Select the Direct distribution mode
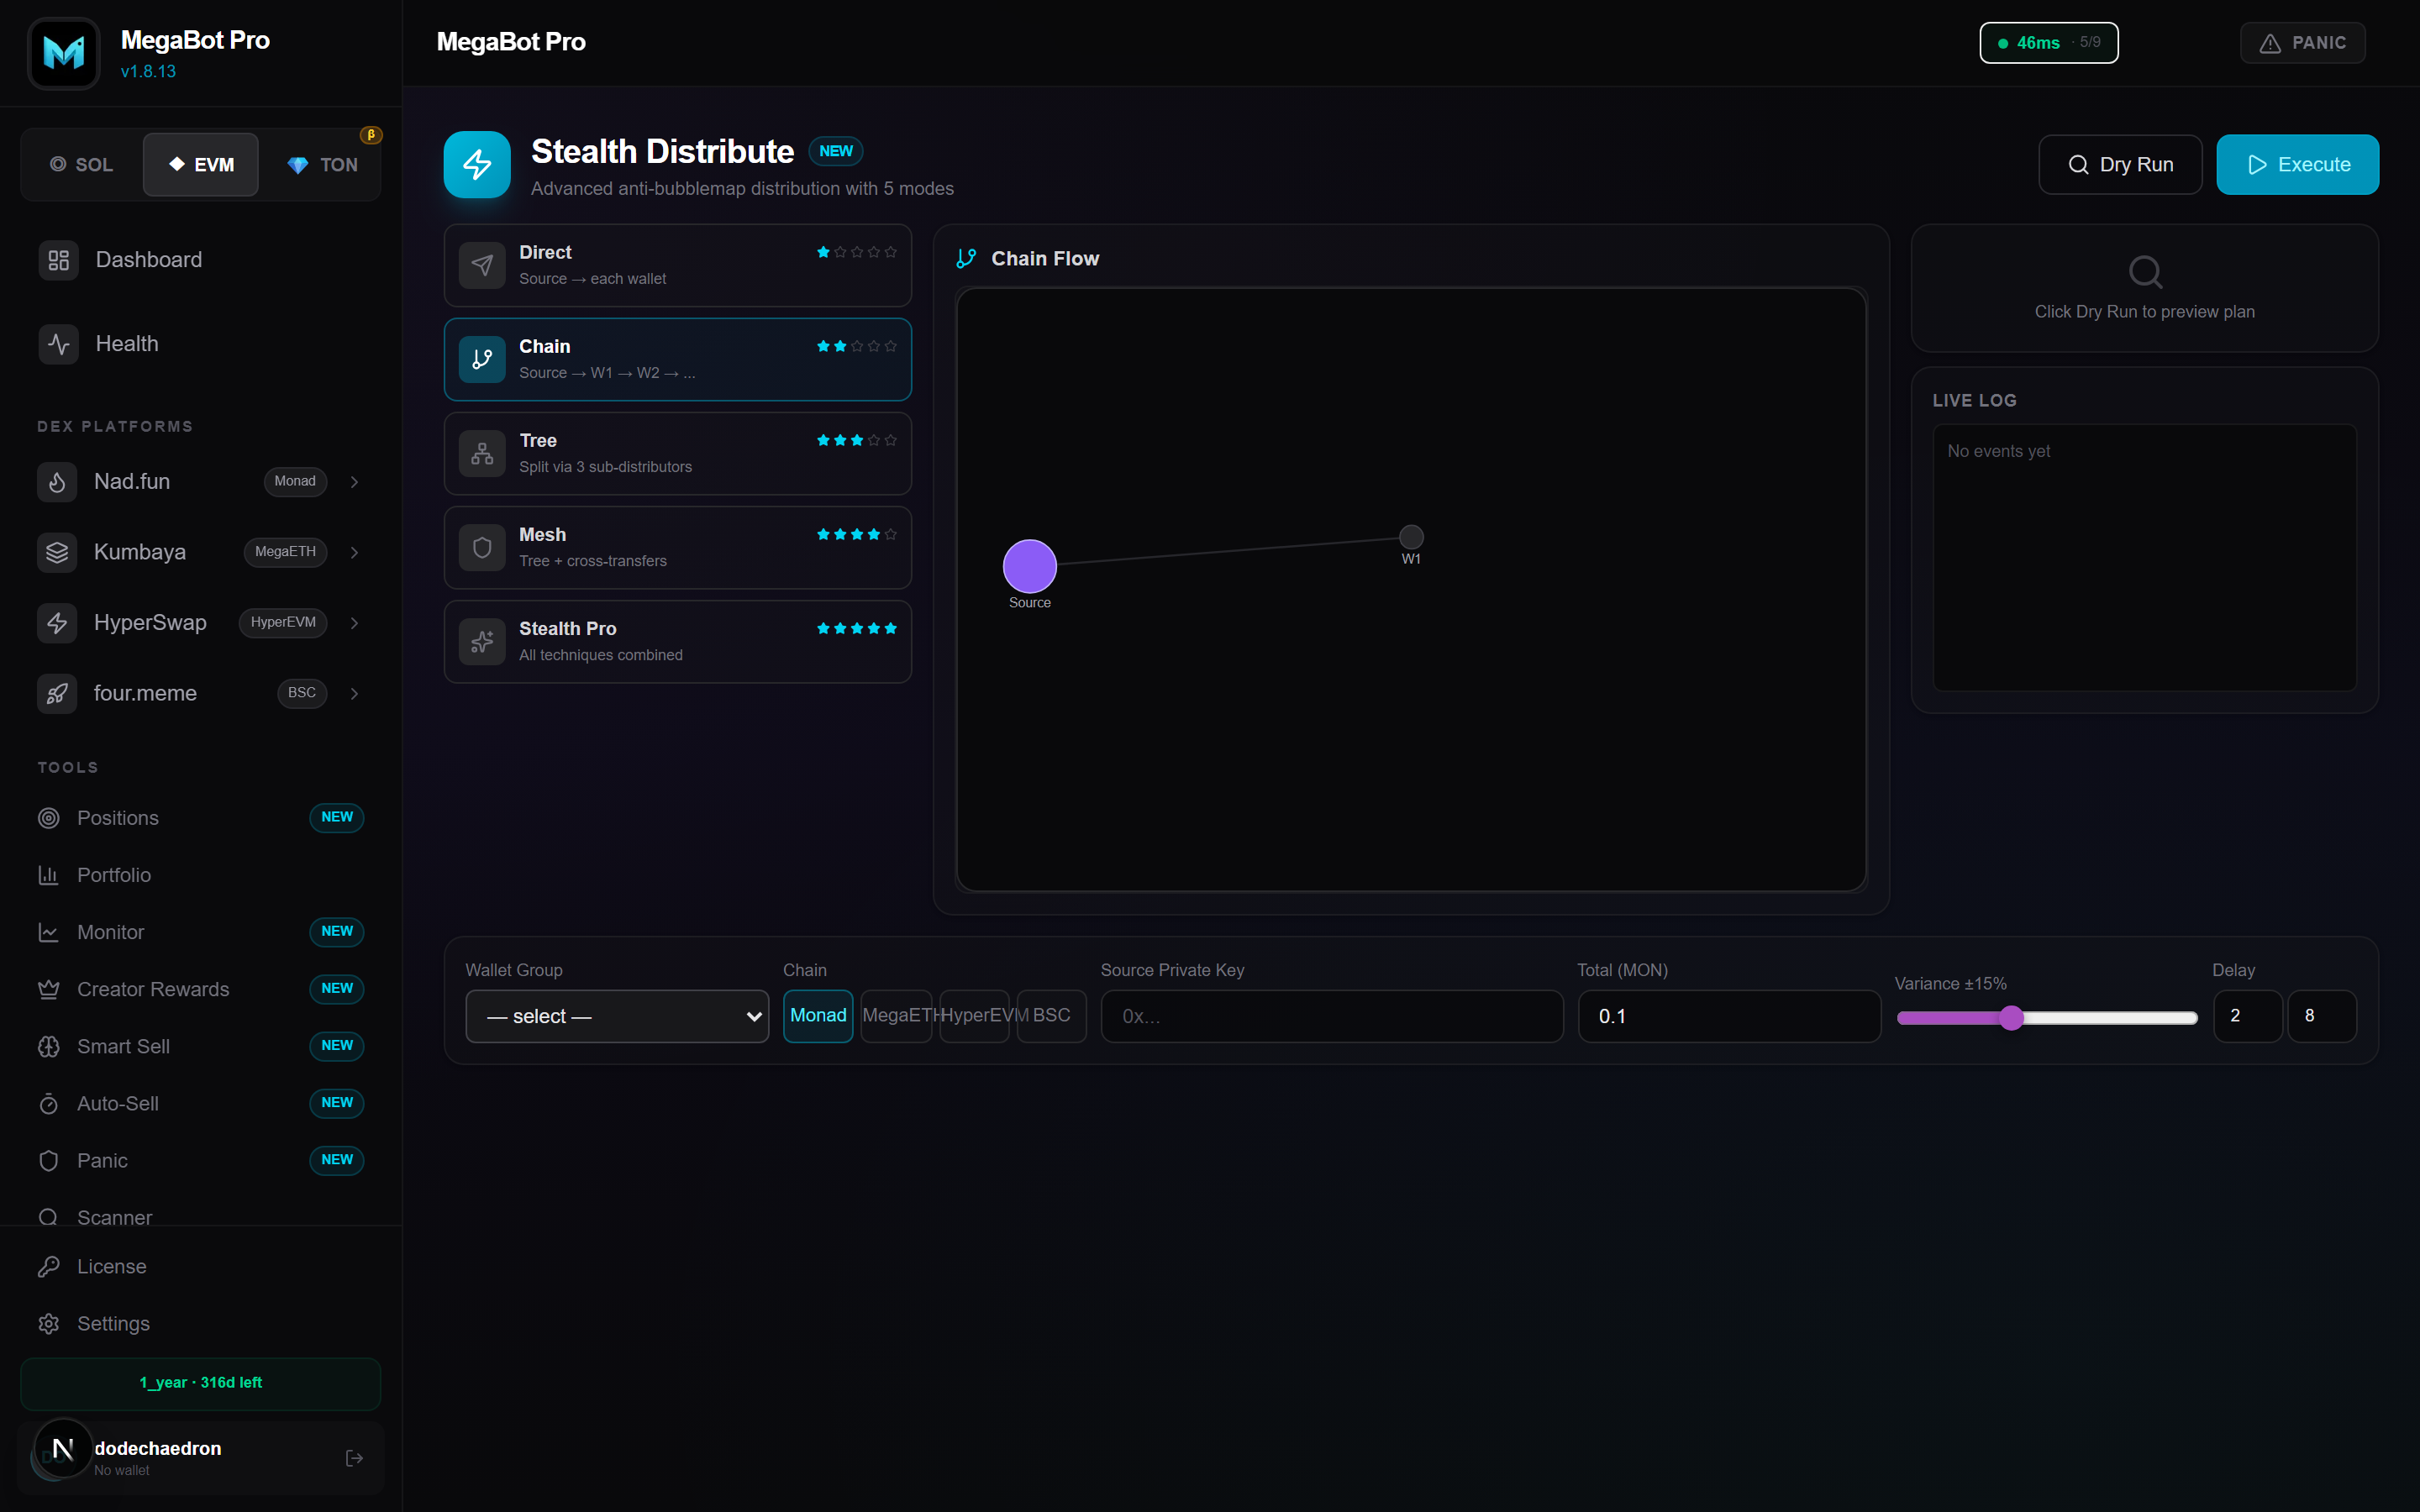Viewport: 2420px width, 1512px height. coord(677,265)
